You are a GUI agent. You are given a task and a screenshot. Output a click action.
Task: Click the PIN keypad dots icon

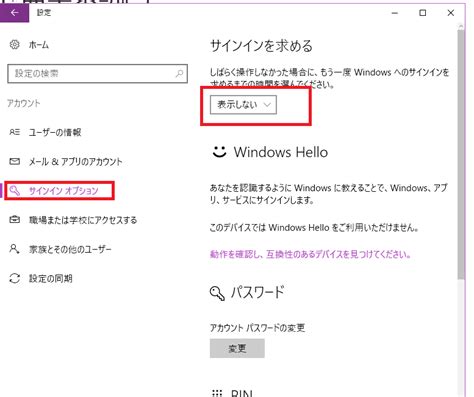tap(217, 393)
